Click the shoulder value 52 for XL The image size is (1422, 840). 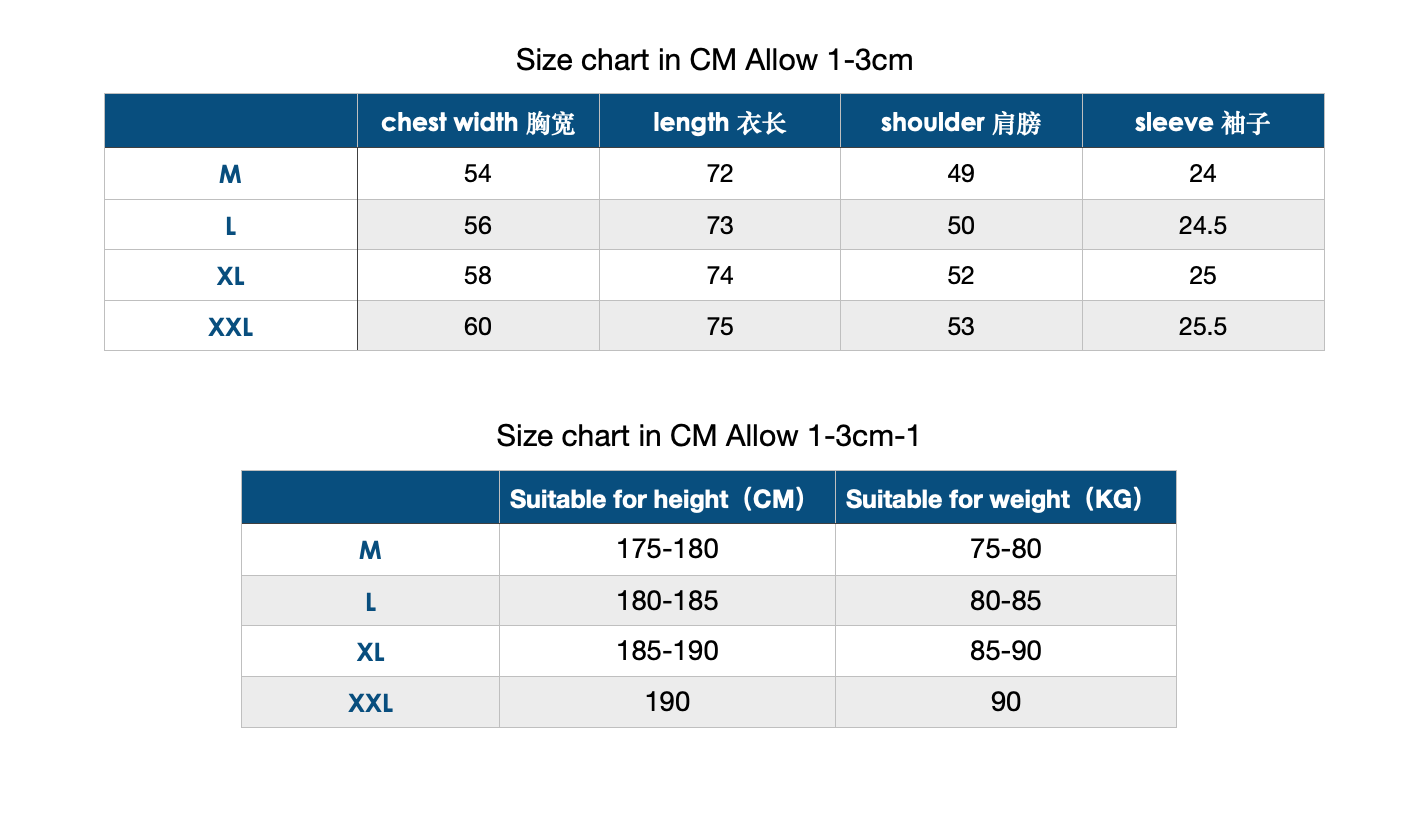click(x=961, y=275)
